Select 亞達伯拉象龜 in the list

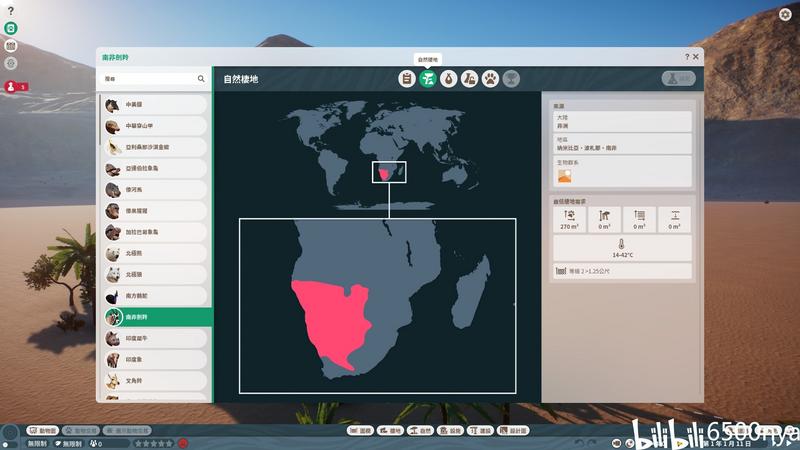click(x=155, y=168)
